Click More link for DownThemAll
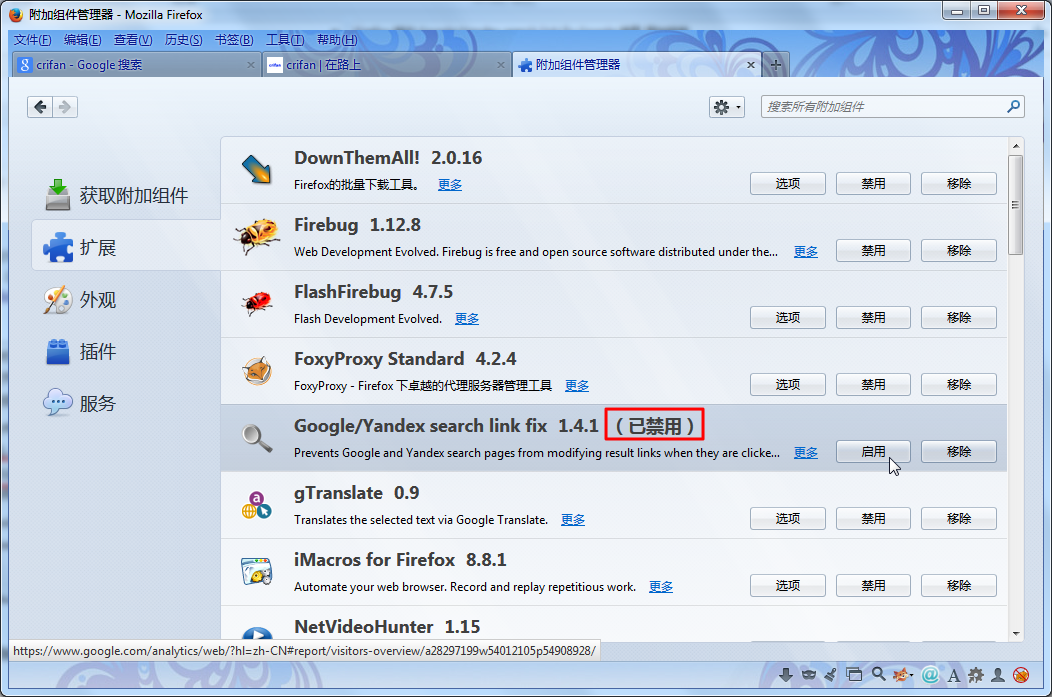Image resolution: width=1052 pixels, height=697 pixels. click(x=450, y=184)
